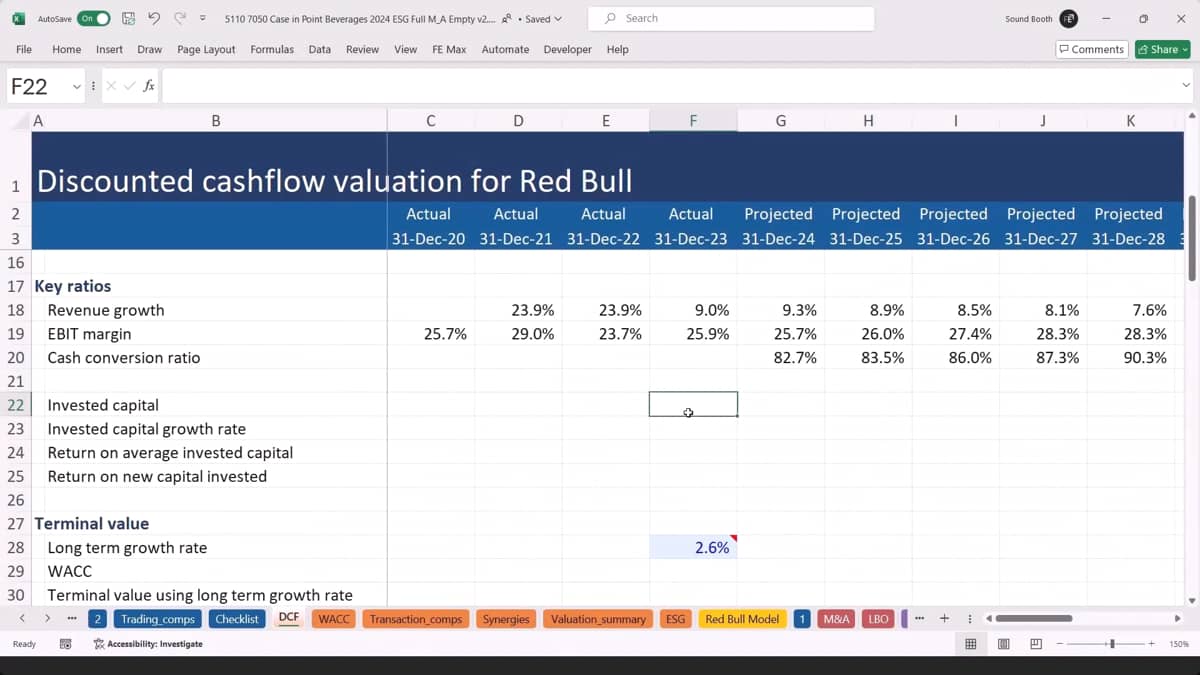Switch to the WACC sheet tab

pyautogui.click(x=334, y=619)
